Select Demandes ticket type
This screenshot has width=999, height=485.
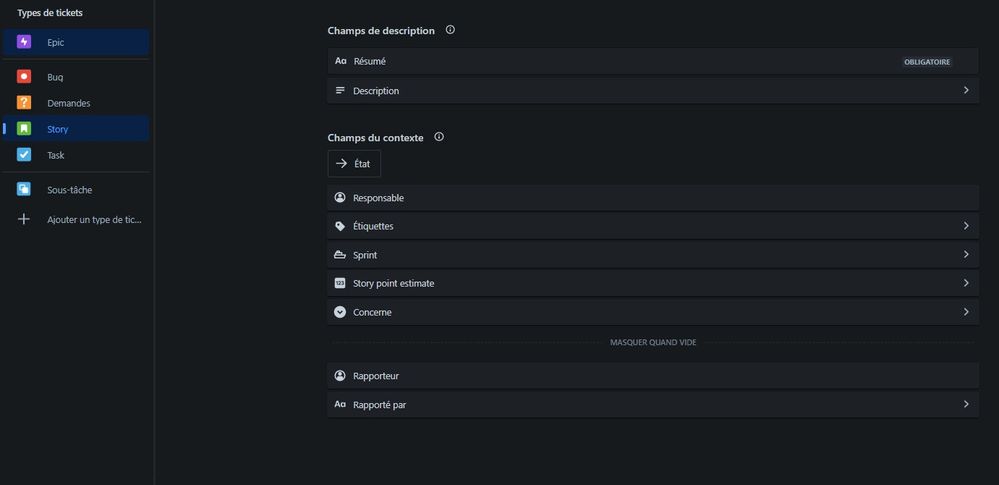click(76, 103)
